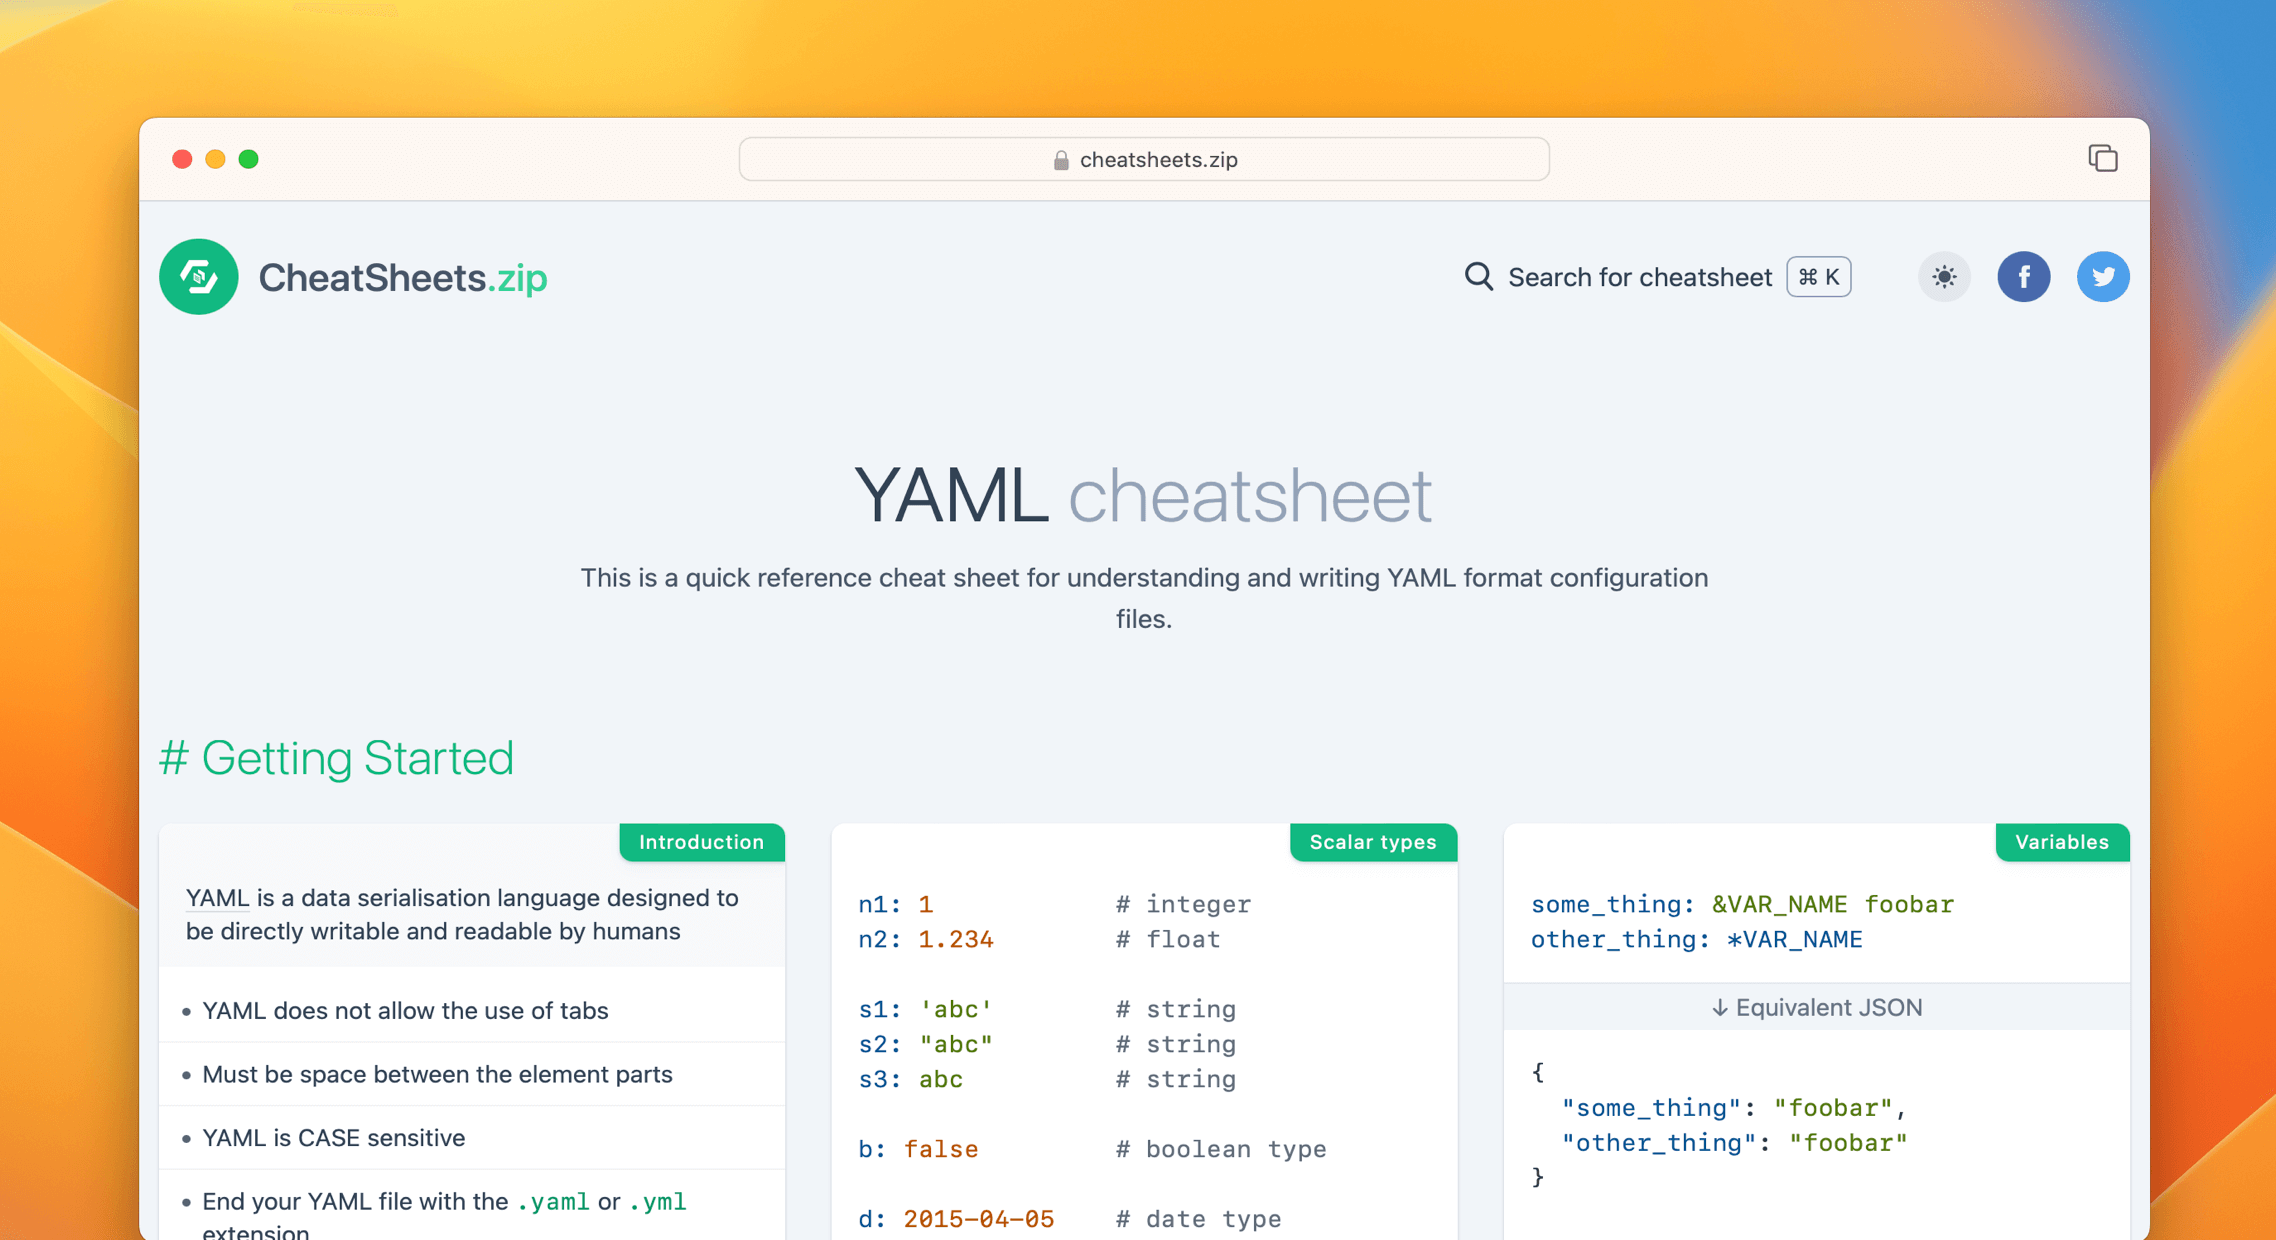Click the YAML cheatsheet page title

[1143, 495]
